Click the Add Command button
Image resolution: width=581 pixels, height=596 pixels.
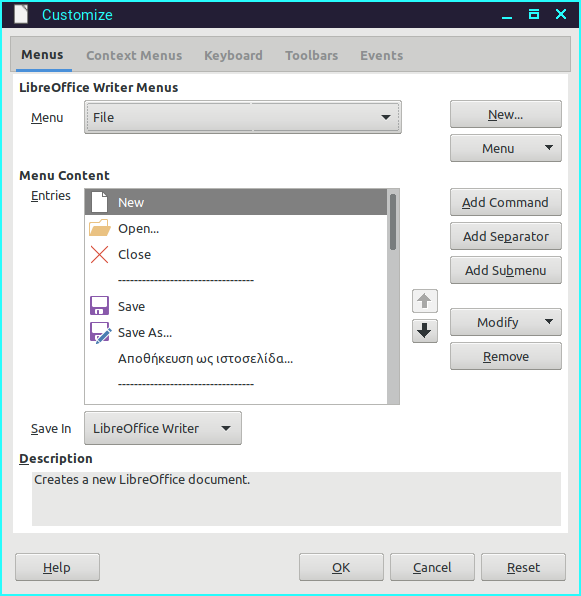click(505, 202)
